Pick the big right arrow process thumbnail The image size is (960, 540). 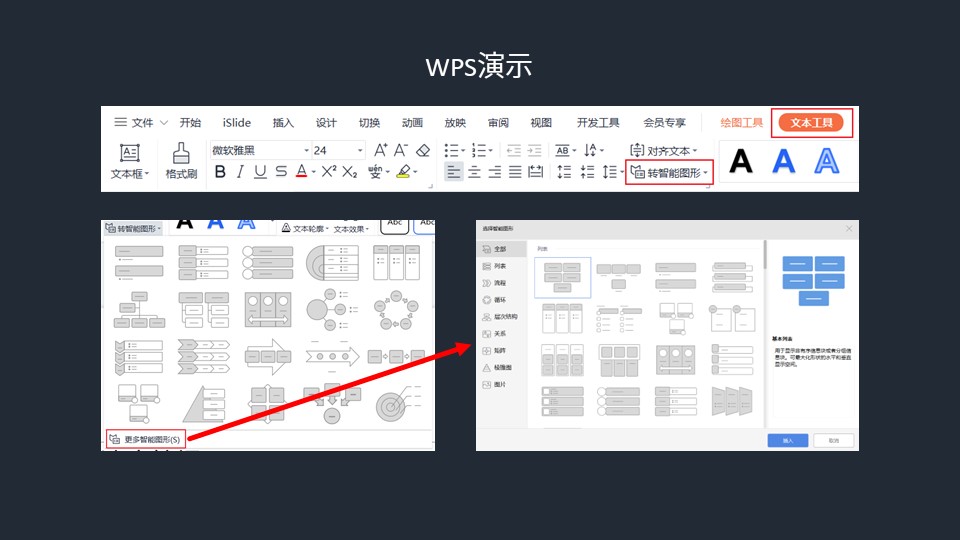coord(268,356)
